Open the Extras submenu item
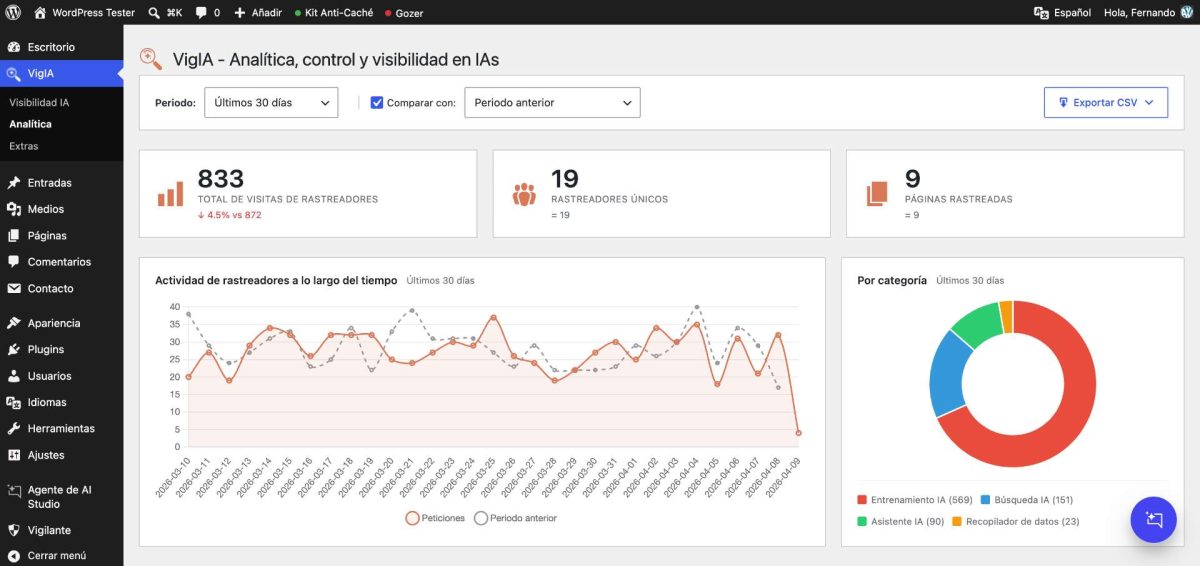1200x566 pixels. coord(24,146)
